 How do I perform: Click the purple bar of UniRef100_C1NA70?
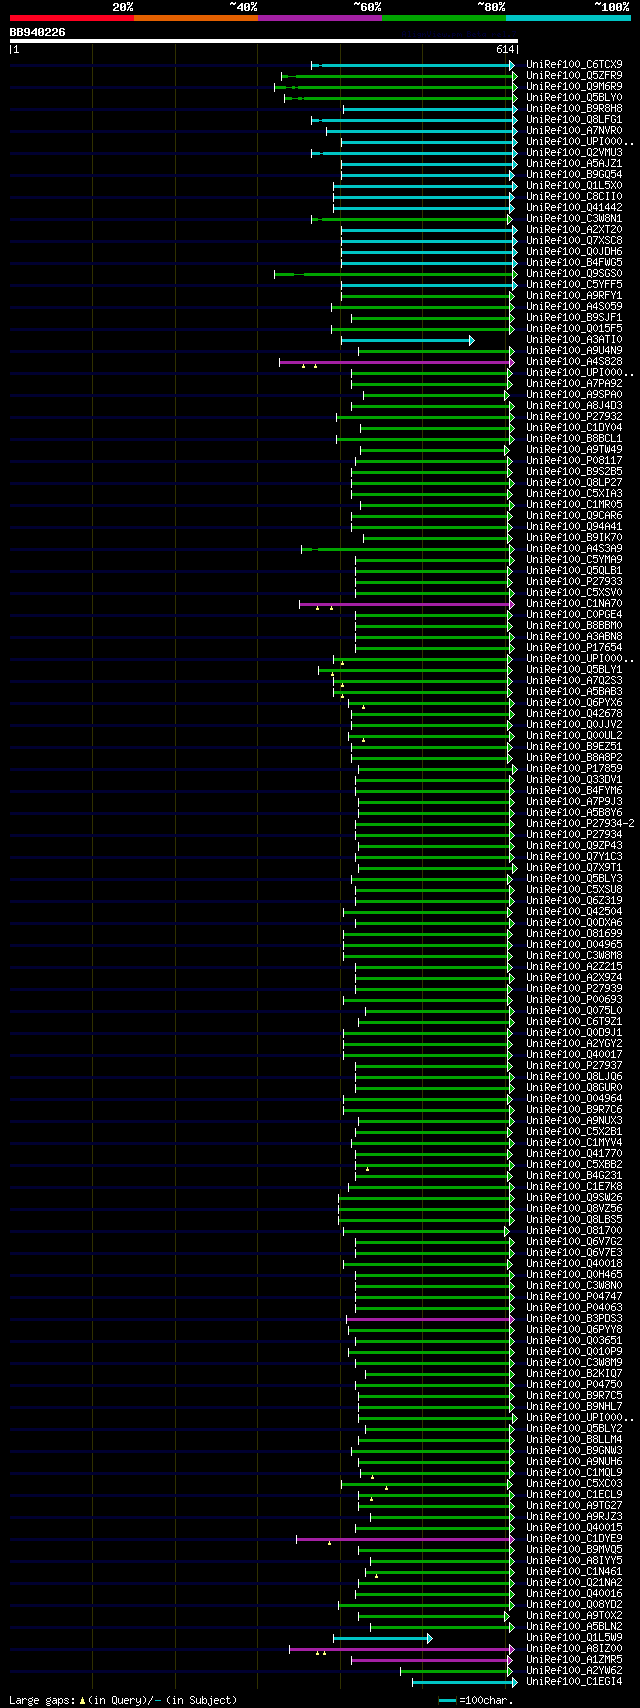pos(406,604)
